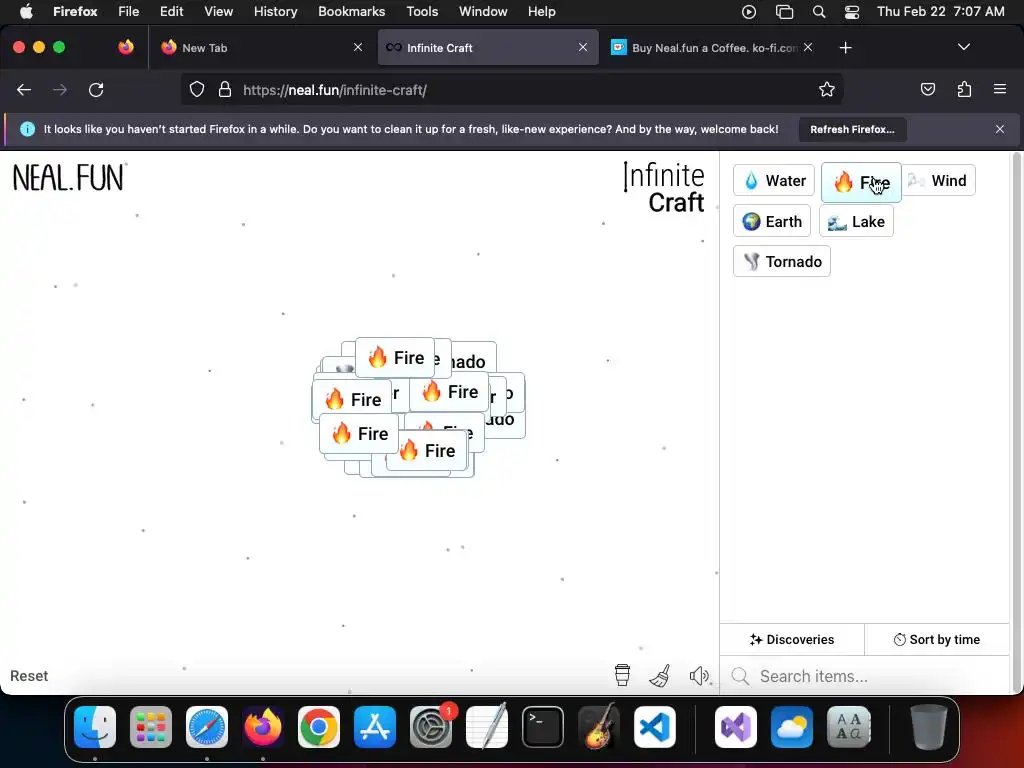This screenshot has width=1024, height=768.
Task: Open the Discoveries filter
Action: click(792, 639)
